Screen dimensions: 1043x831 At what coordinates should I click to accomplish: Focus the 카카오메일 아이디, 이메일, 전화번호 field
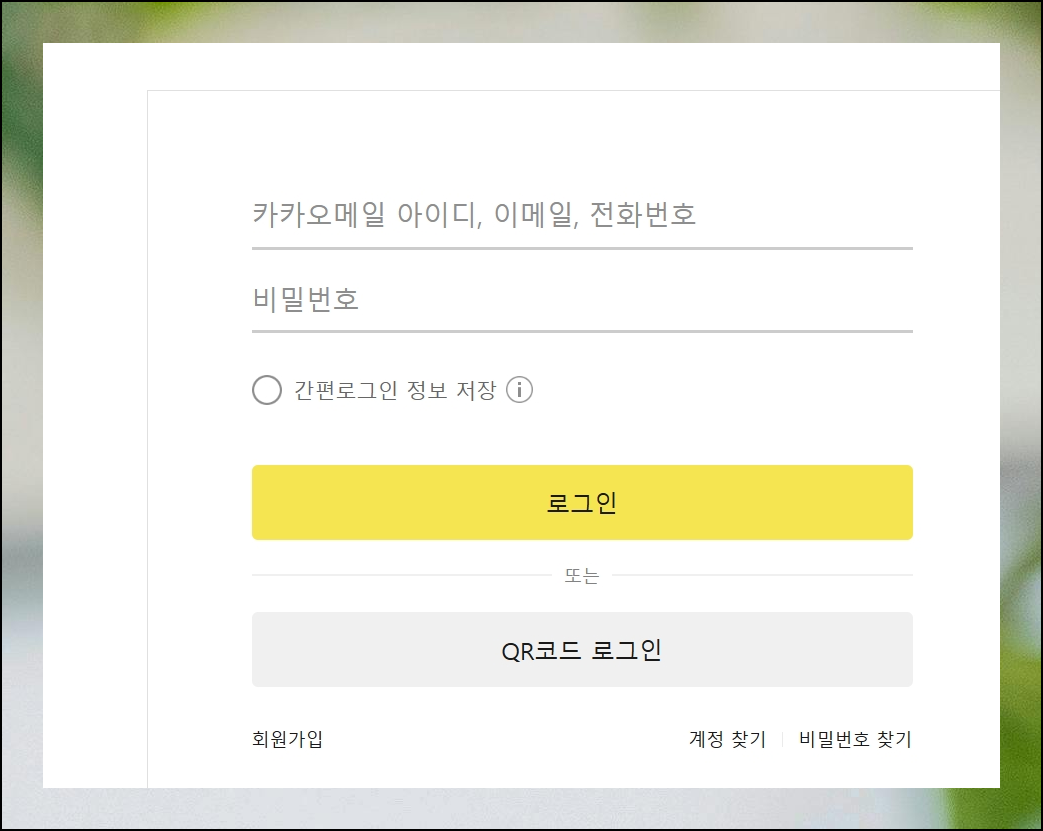pos(582,215)
